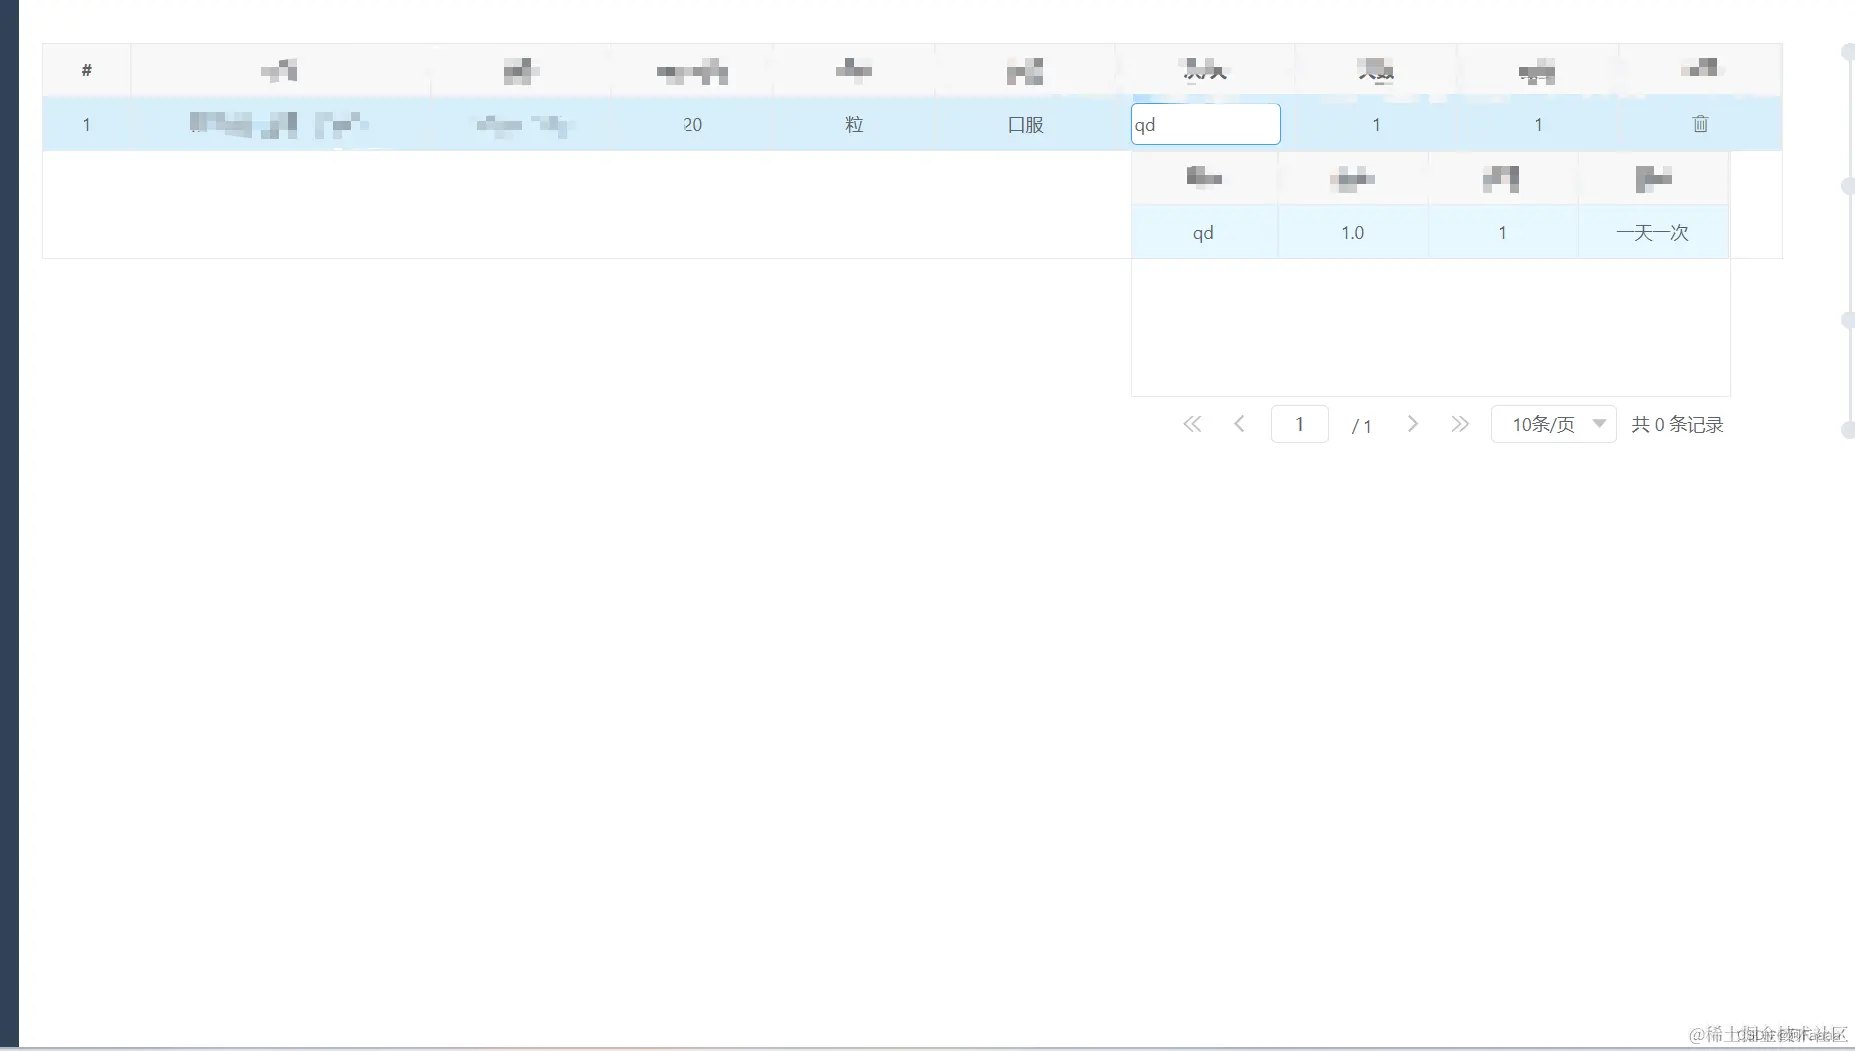Click the 共 0 条记录 record count text

(1677, 424)
